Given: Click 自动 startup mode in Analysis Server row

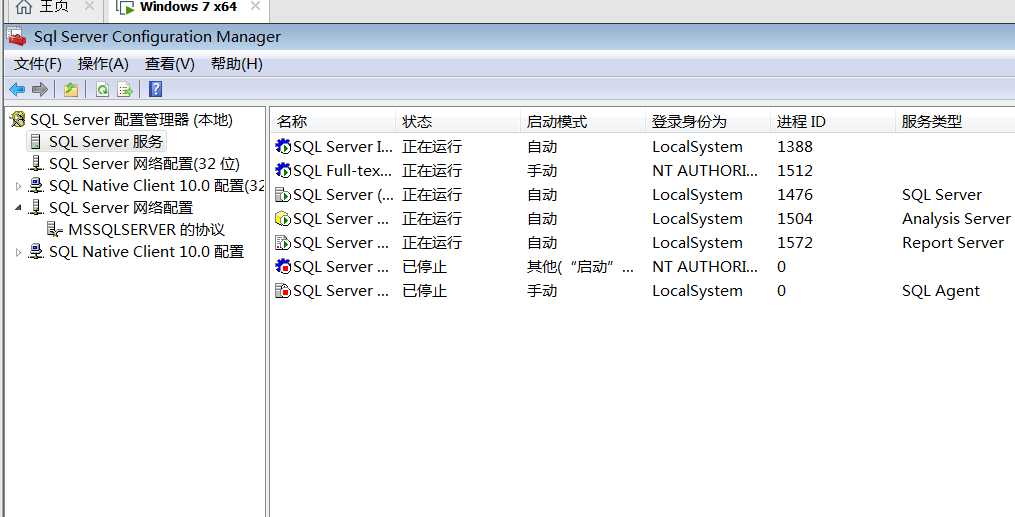Looking at the screenshot, I should point(542,219).
